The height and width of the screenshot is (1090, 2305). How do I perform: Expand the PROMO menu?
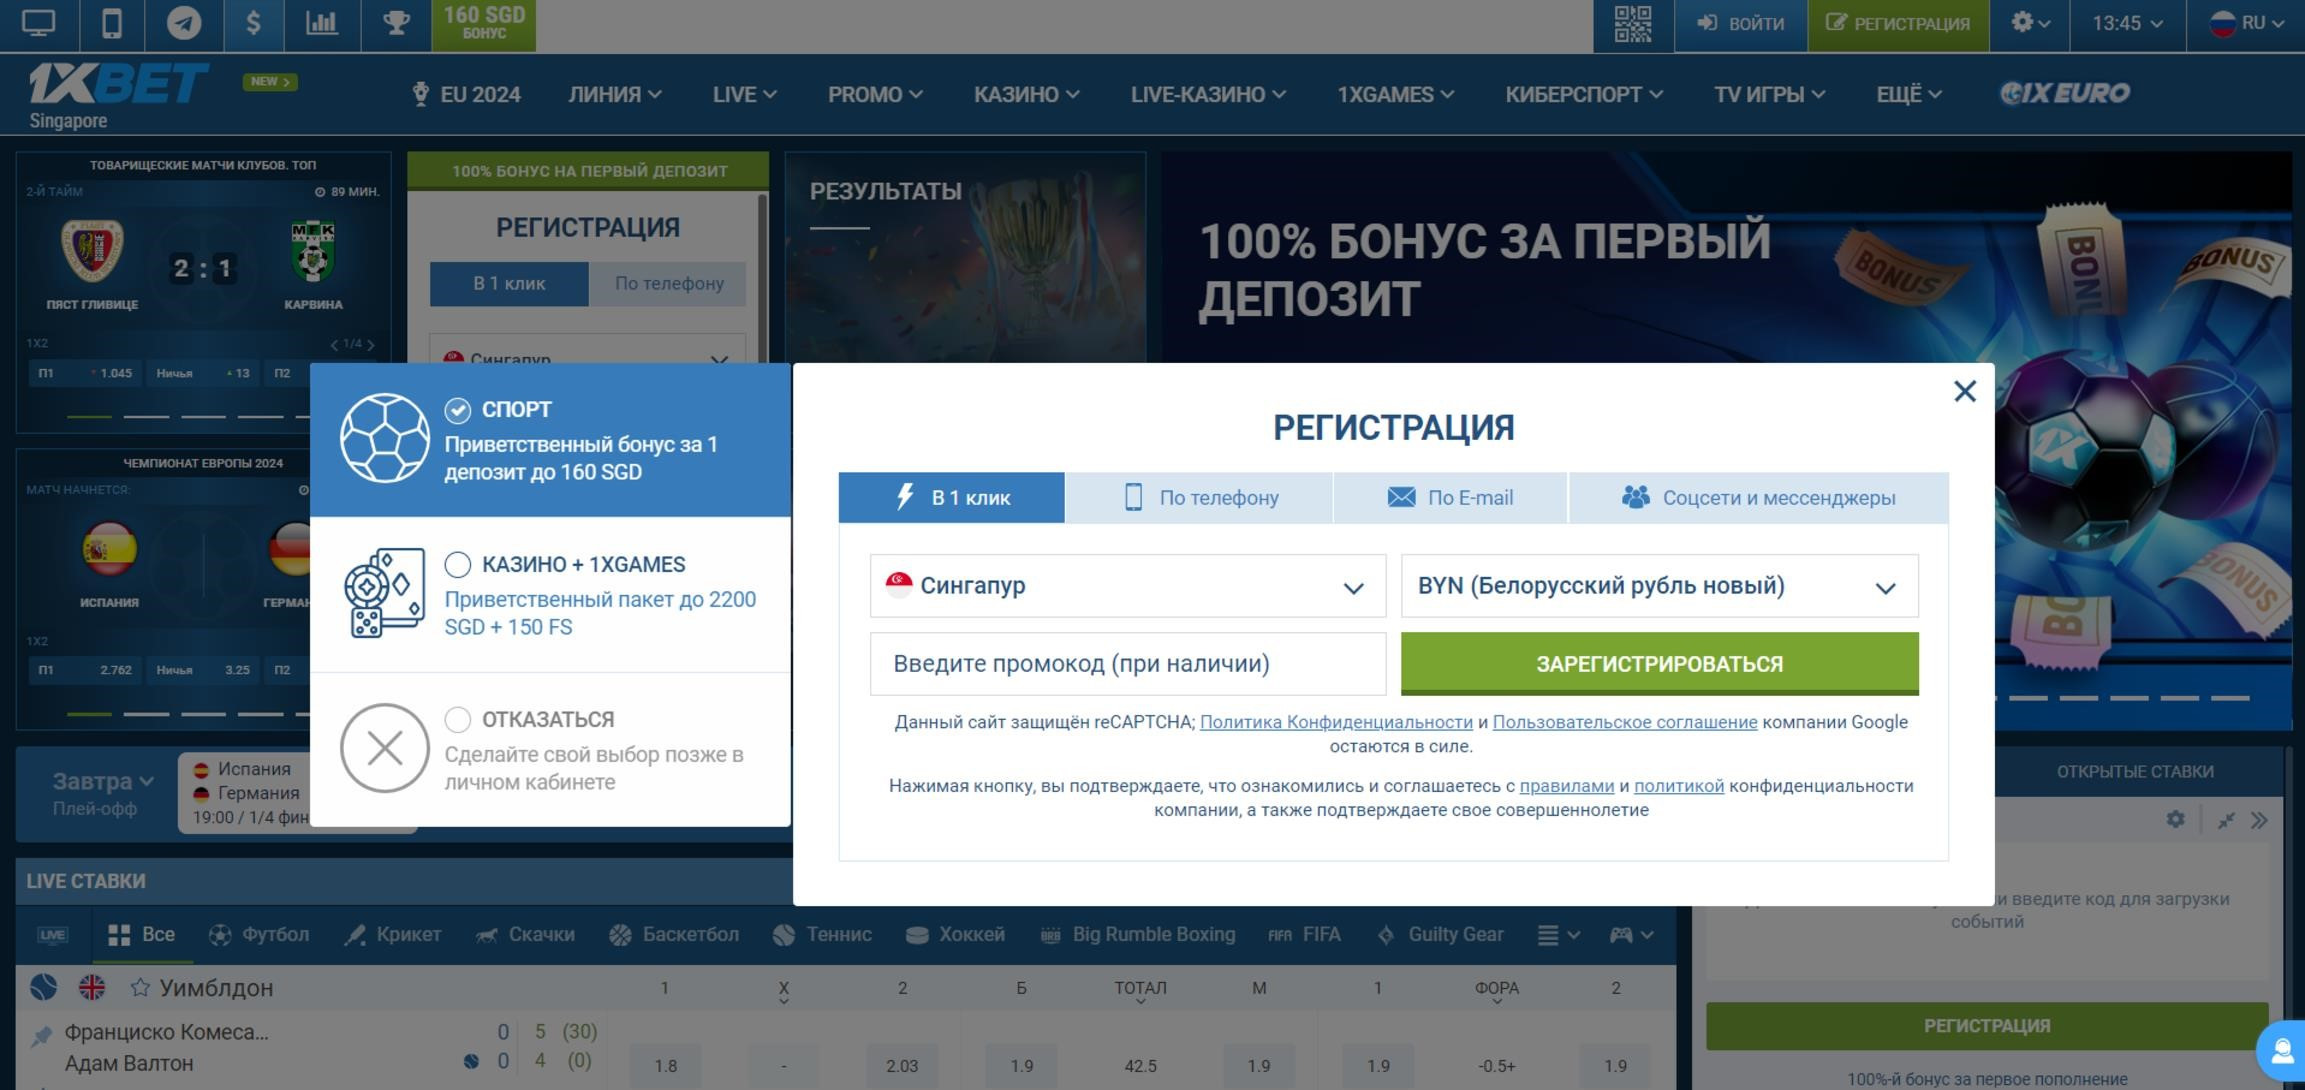coord(875,95)
